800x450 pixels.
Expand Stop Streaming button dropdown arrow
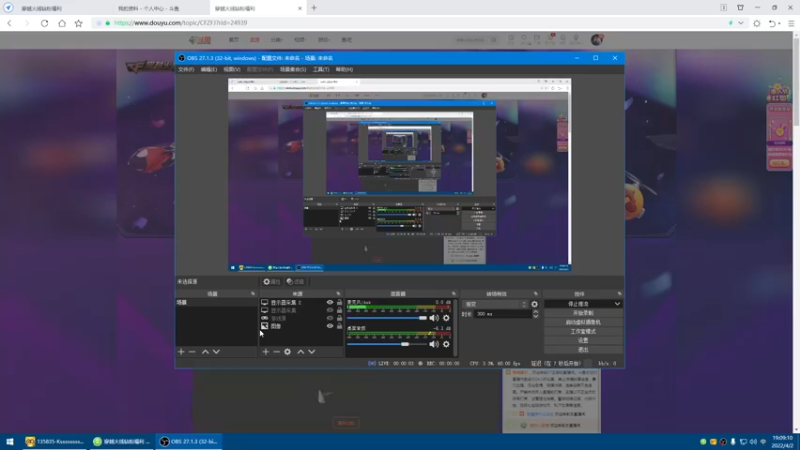[617, 304]
